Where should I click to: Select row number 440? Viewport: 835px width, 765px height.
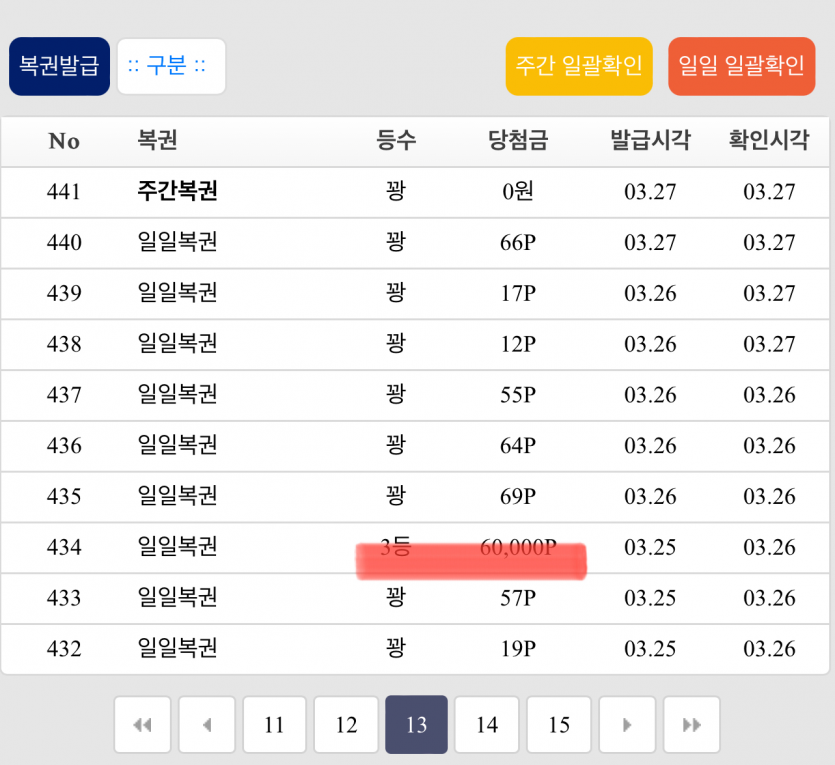click(x=64, y=242)
